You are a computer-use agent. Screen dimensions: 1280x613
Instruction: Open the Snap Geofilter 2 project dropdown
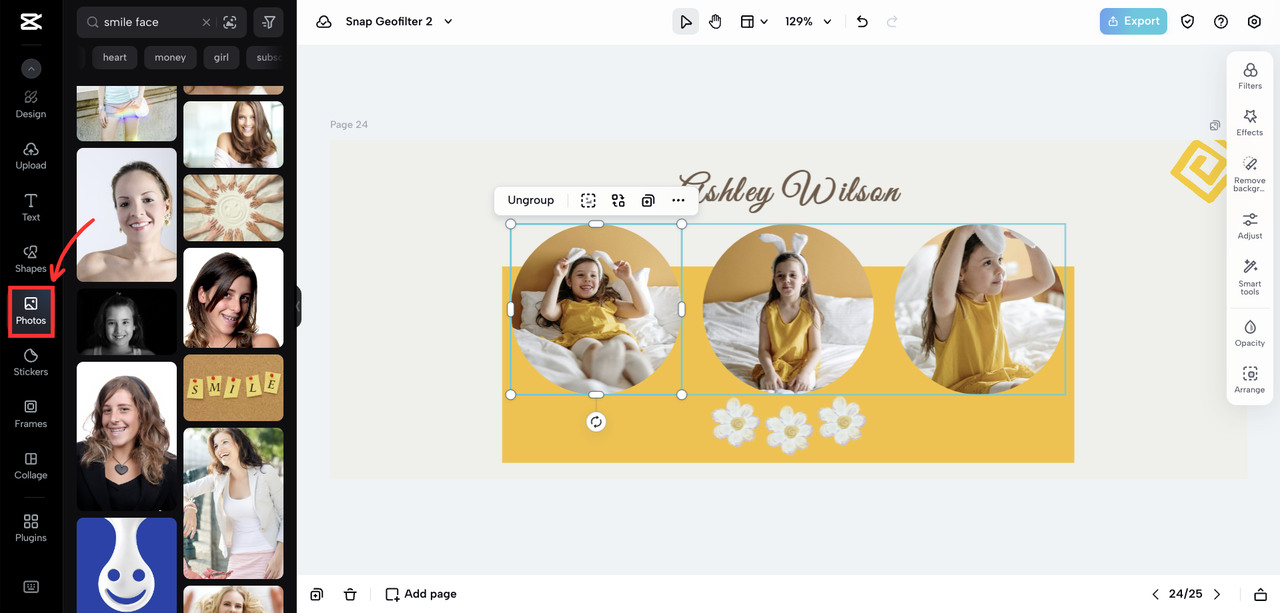[x=399, y=21]
